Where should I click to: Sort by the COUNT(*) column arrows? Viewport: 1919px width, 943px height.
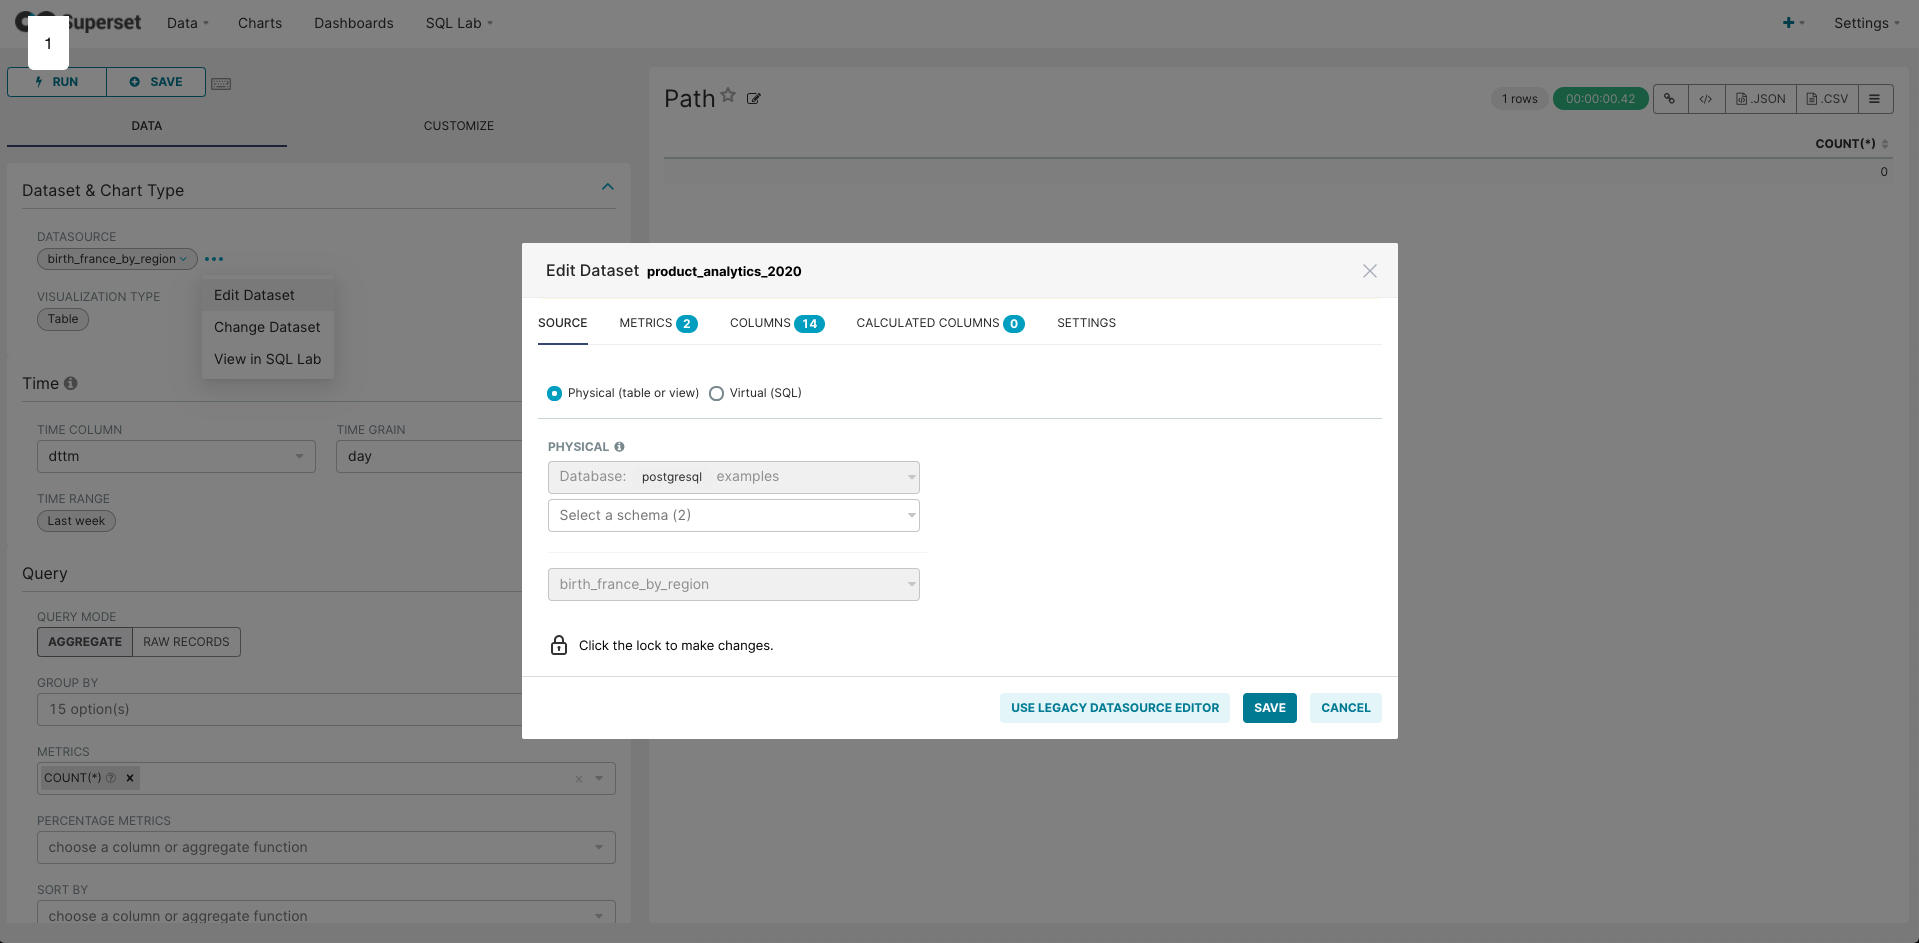[1885, 144]
